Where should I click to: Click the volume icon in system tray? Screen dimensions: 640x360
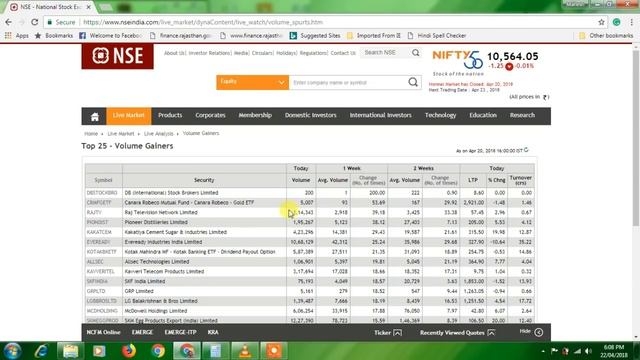point(588,351)
